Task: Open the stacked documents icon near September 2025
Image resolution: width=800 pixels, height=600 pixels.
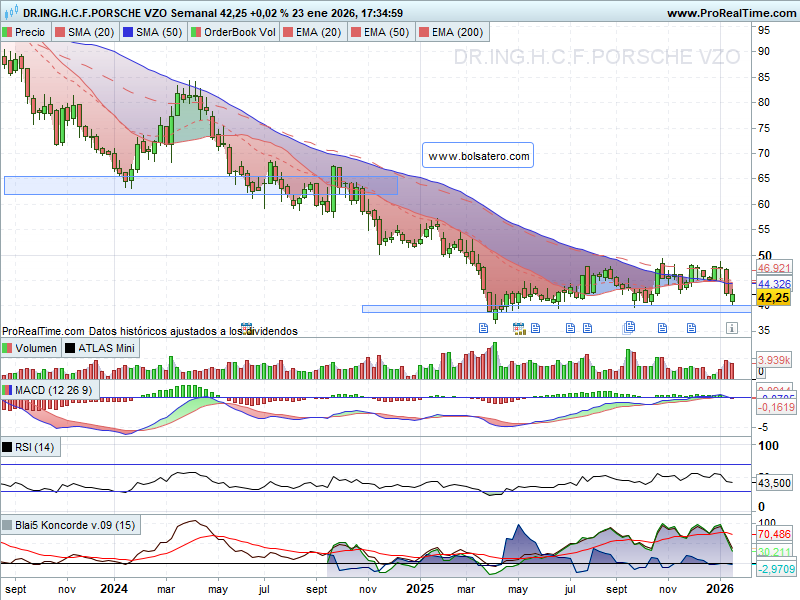Action: point(629,328)
